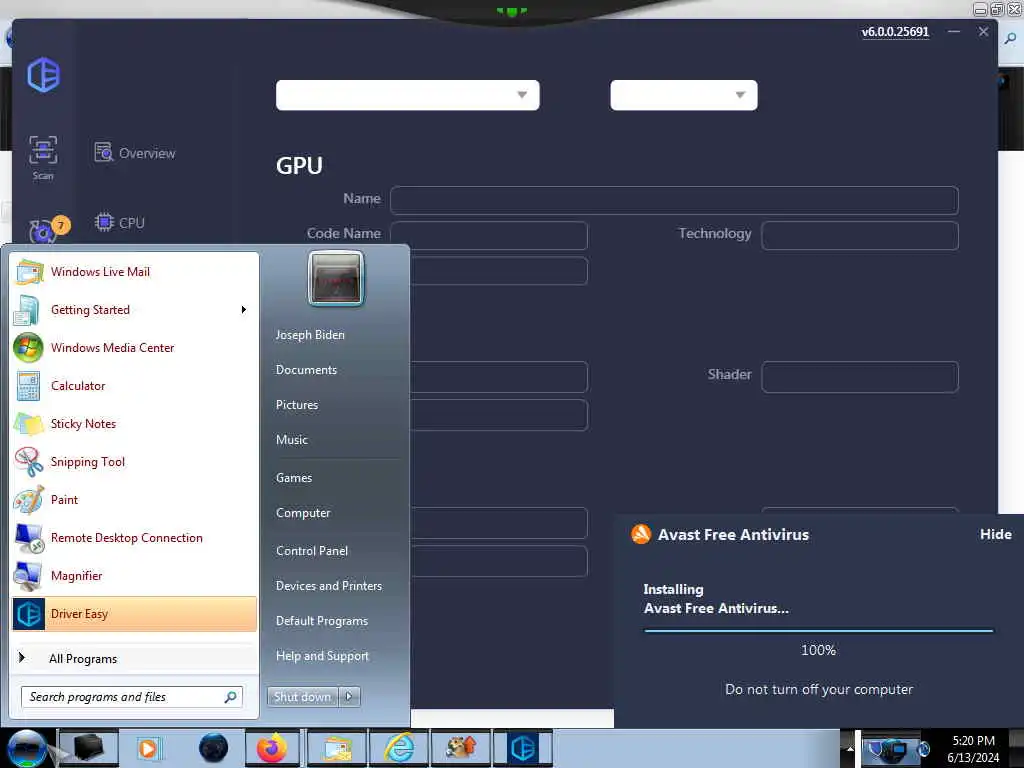Open Default Programs

click(x=321, y=621)
